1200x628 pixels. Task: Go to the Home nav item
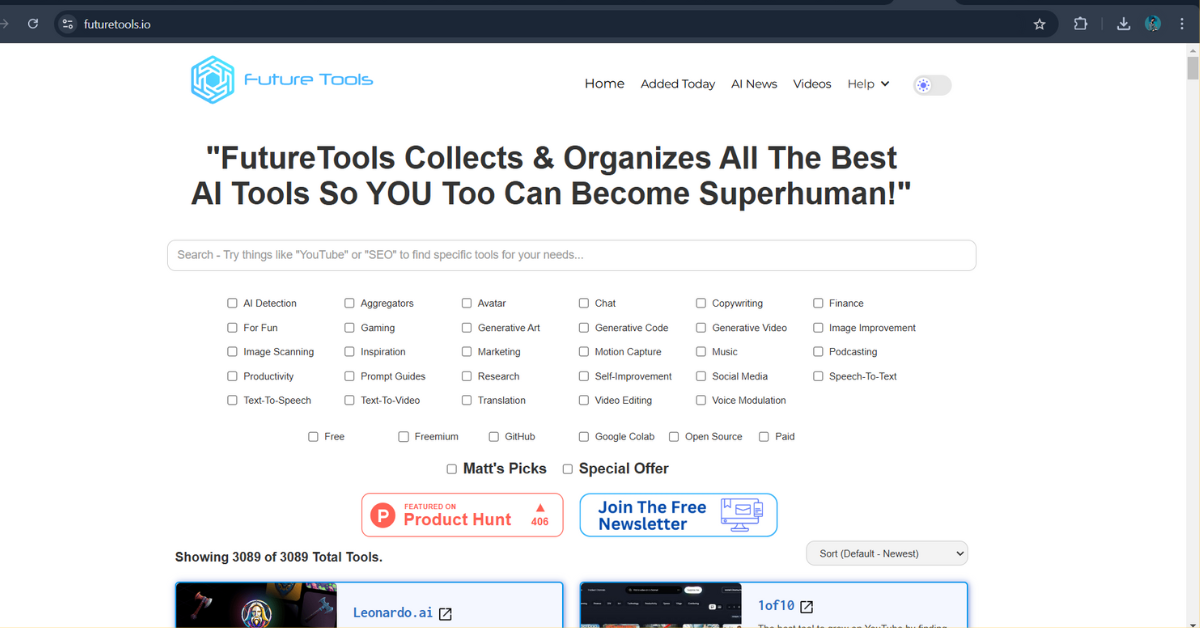click(604, 84)
